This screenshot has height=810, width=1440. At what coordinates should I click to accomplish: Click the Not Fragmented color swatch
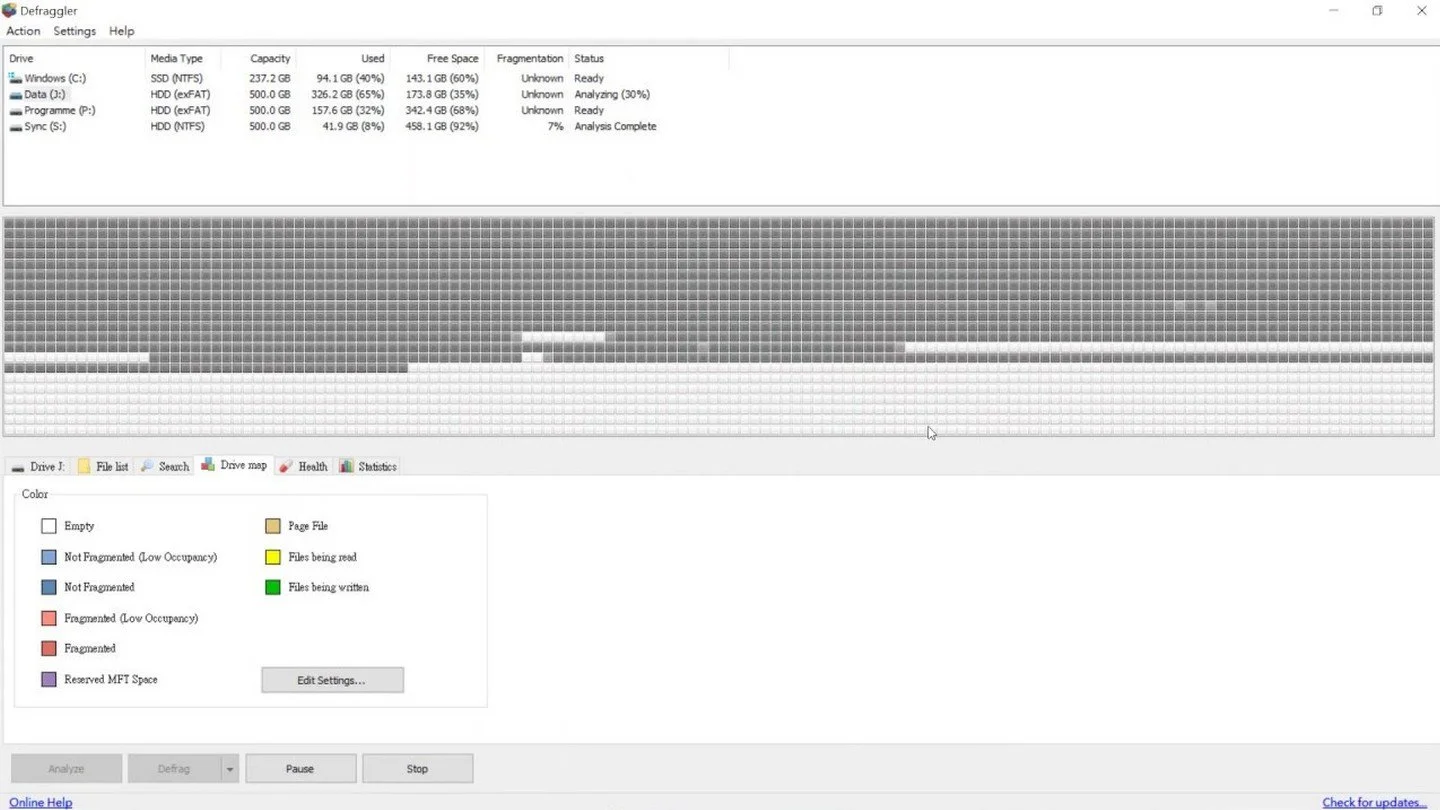pos(49,587)
